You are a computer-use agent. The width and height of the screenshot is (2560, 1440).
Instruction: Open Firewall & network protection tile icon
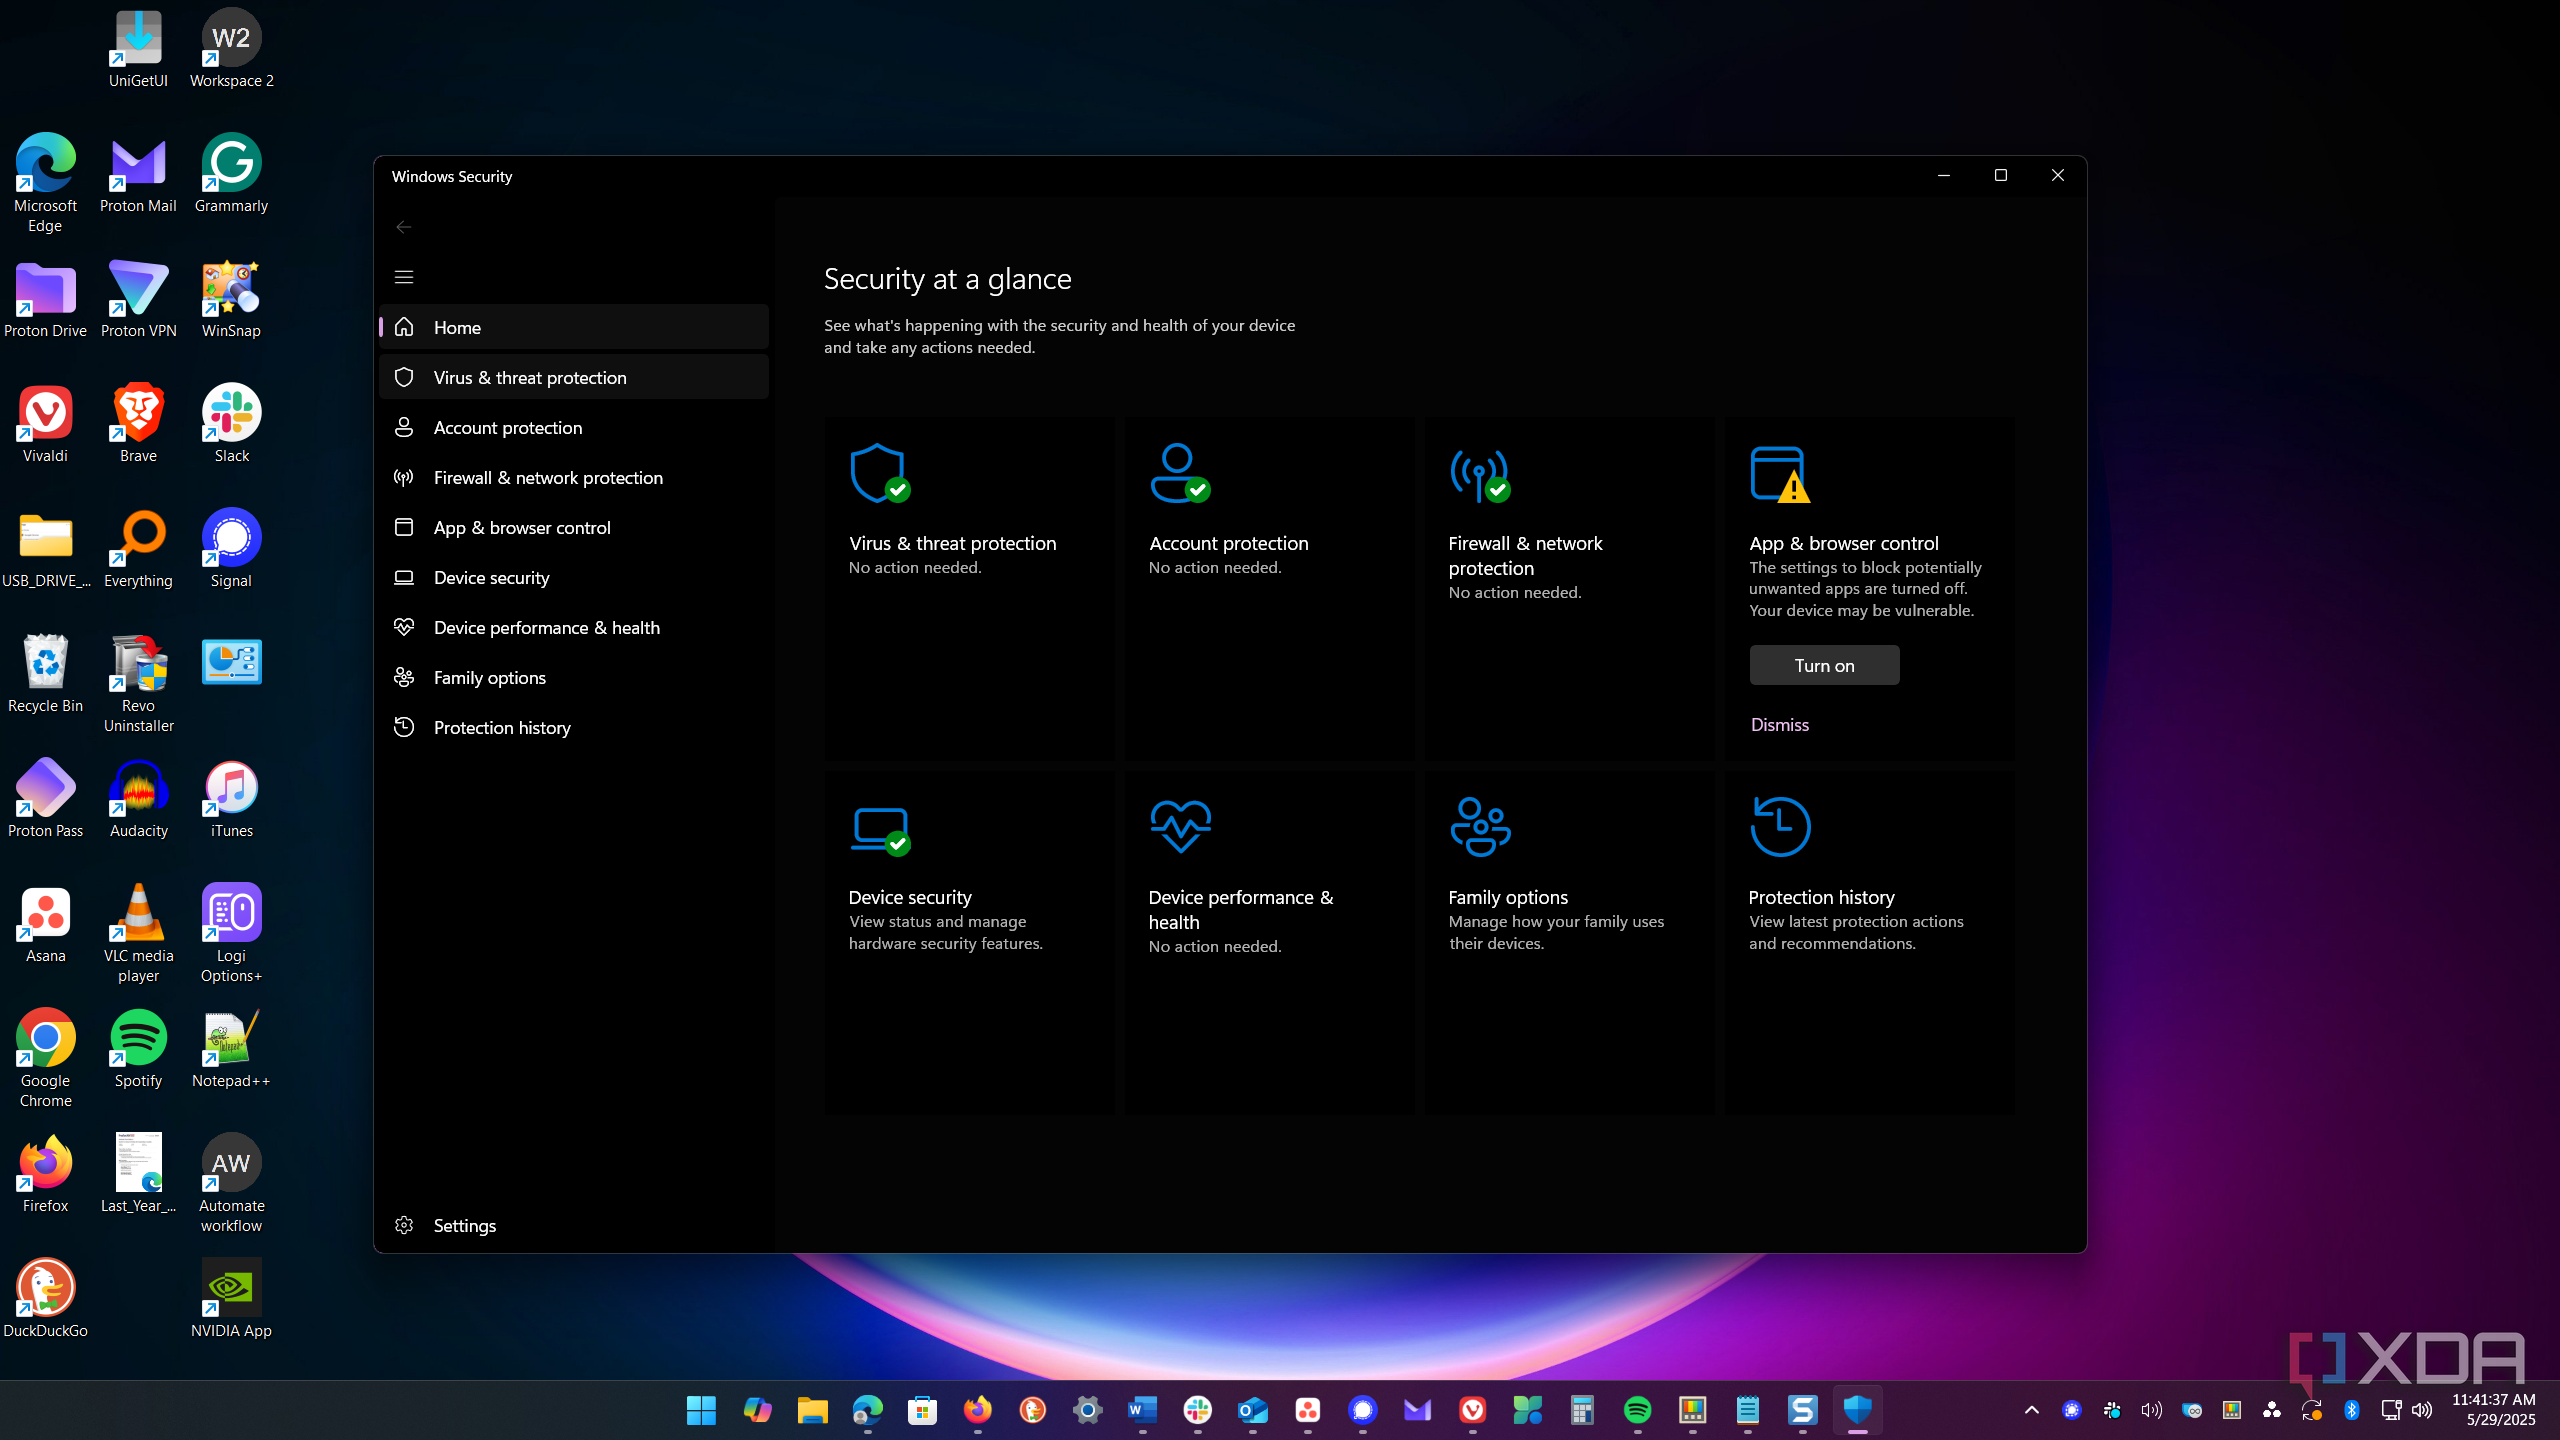click(1479, 475)
